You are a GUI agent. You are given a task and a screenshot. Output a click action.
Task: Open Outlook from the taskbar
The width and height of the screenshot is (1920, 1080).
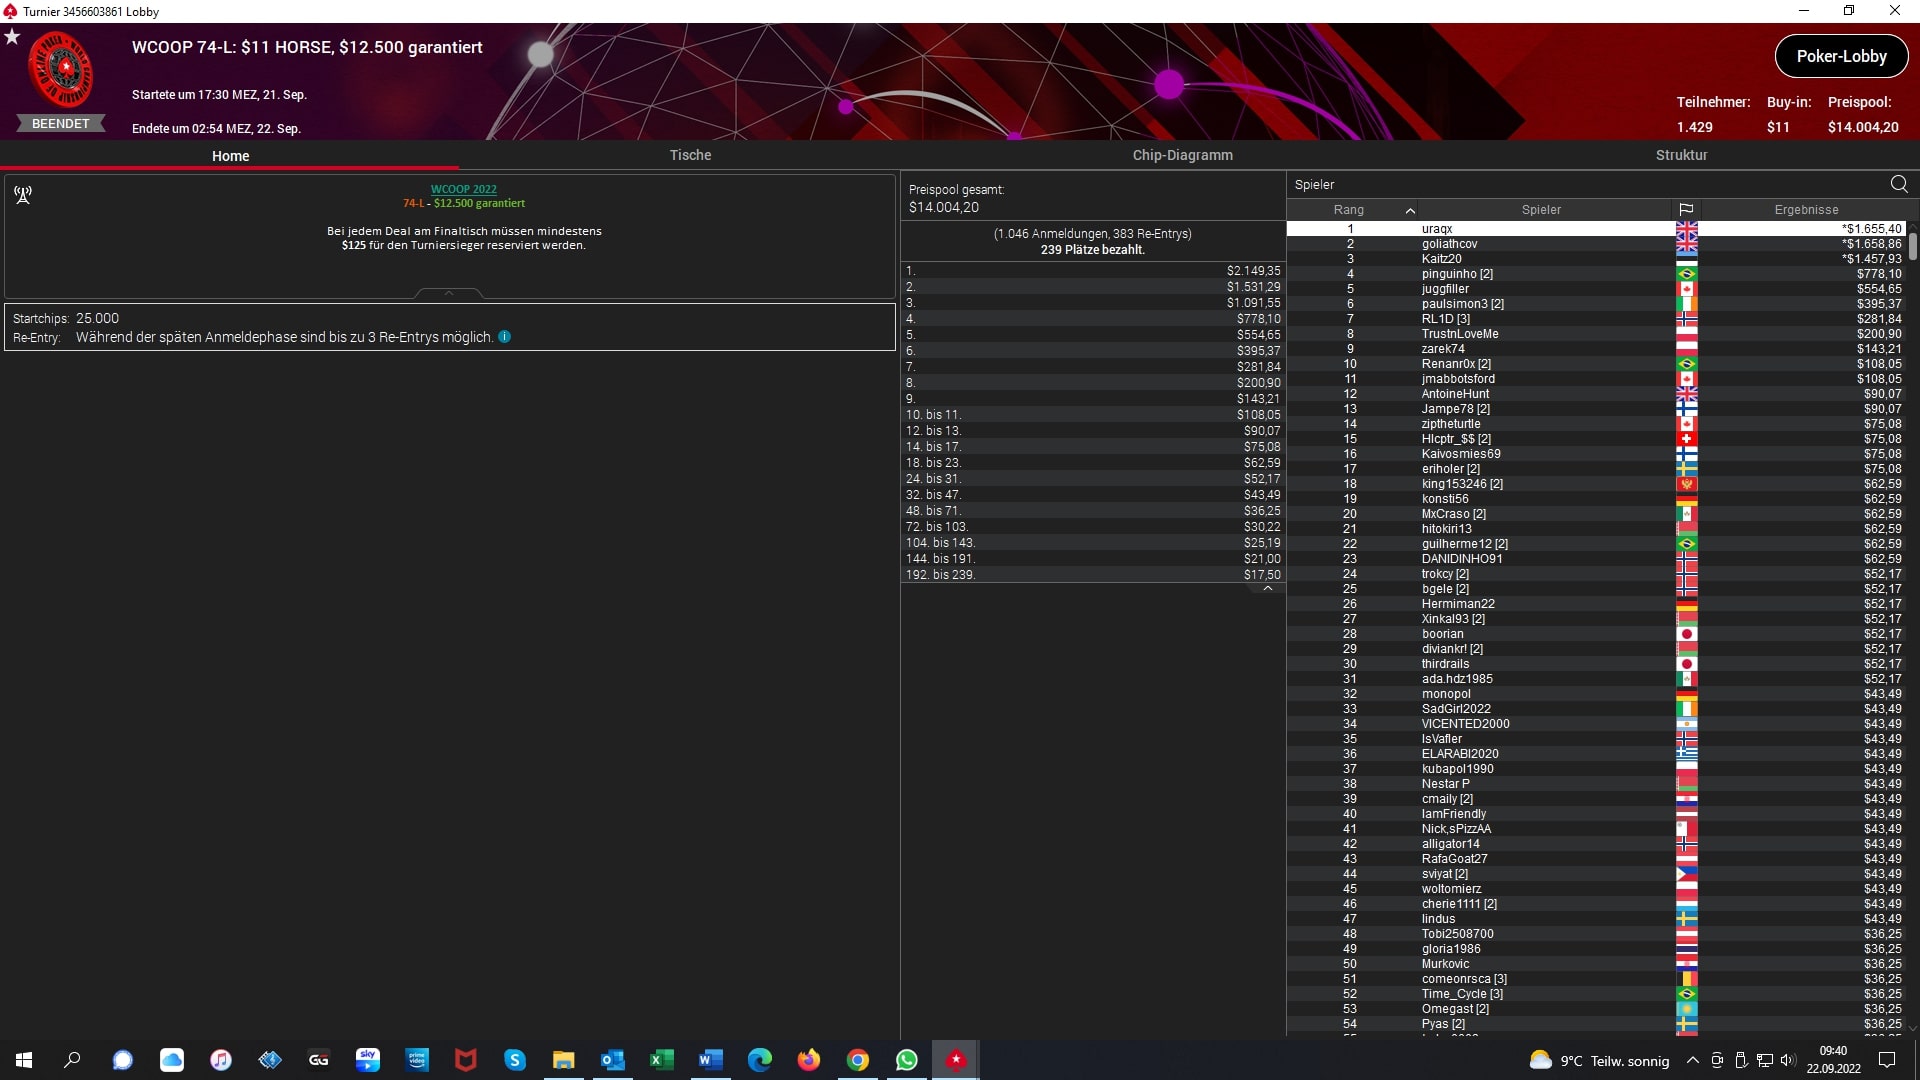(613, 1060)
